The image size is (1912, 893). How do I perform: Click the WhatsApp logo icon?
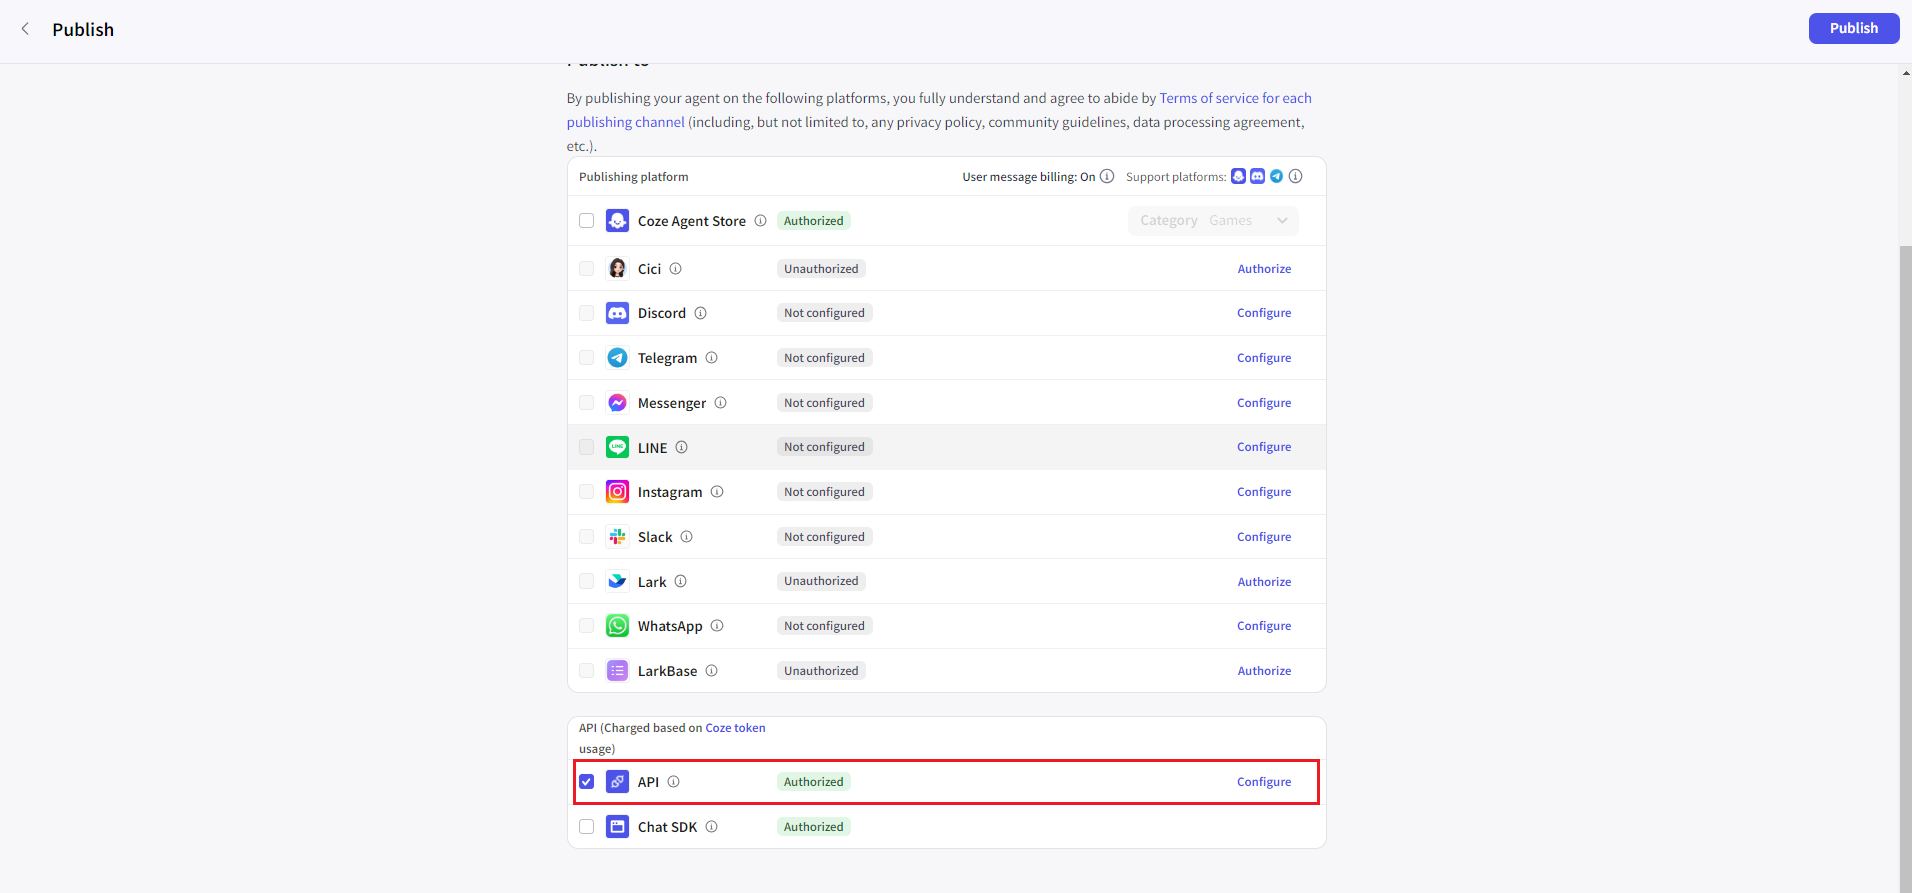pos(618,626)
